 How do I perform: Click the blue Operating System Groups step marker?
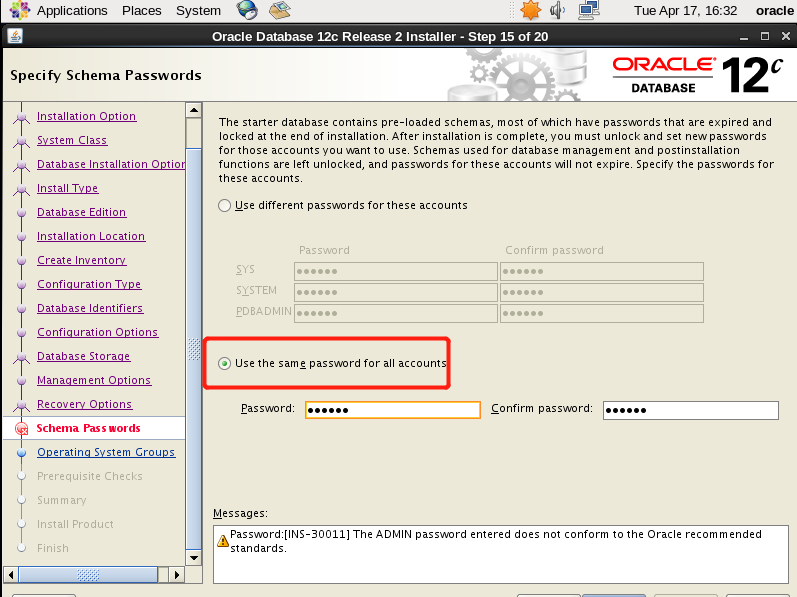tap(21, 453)
